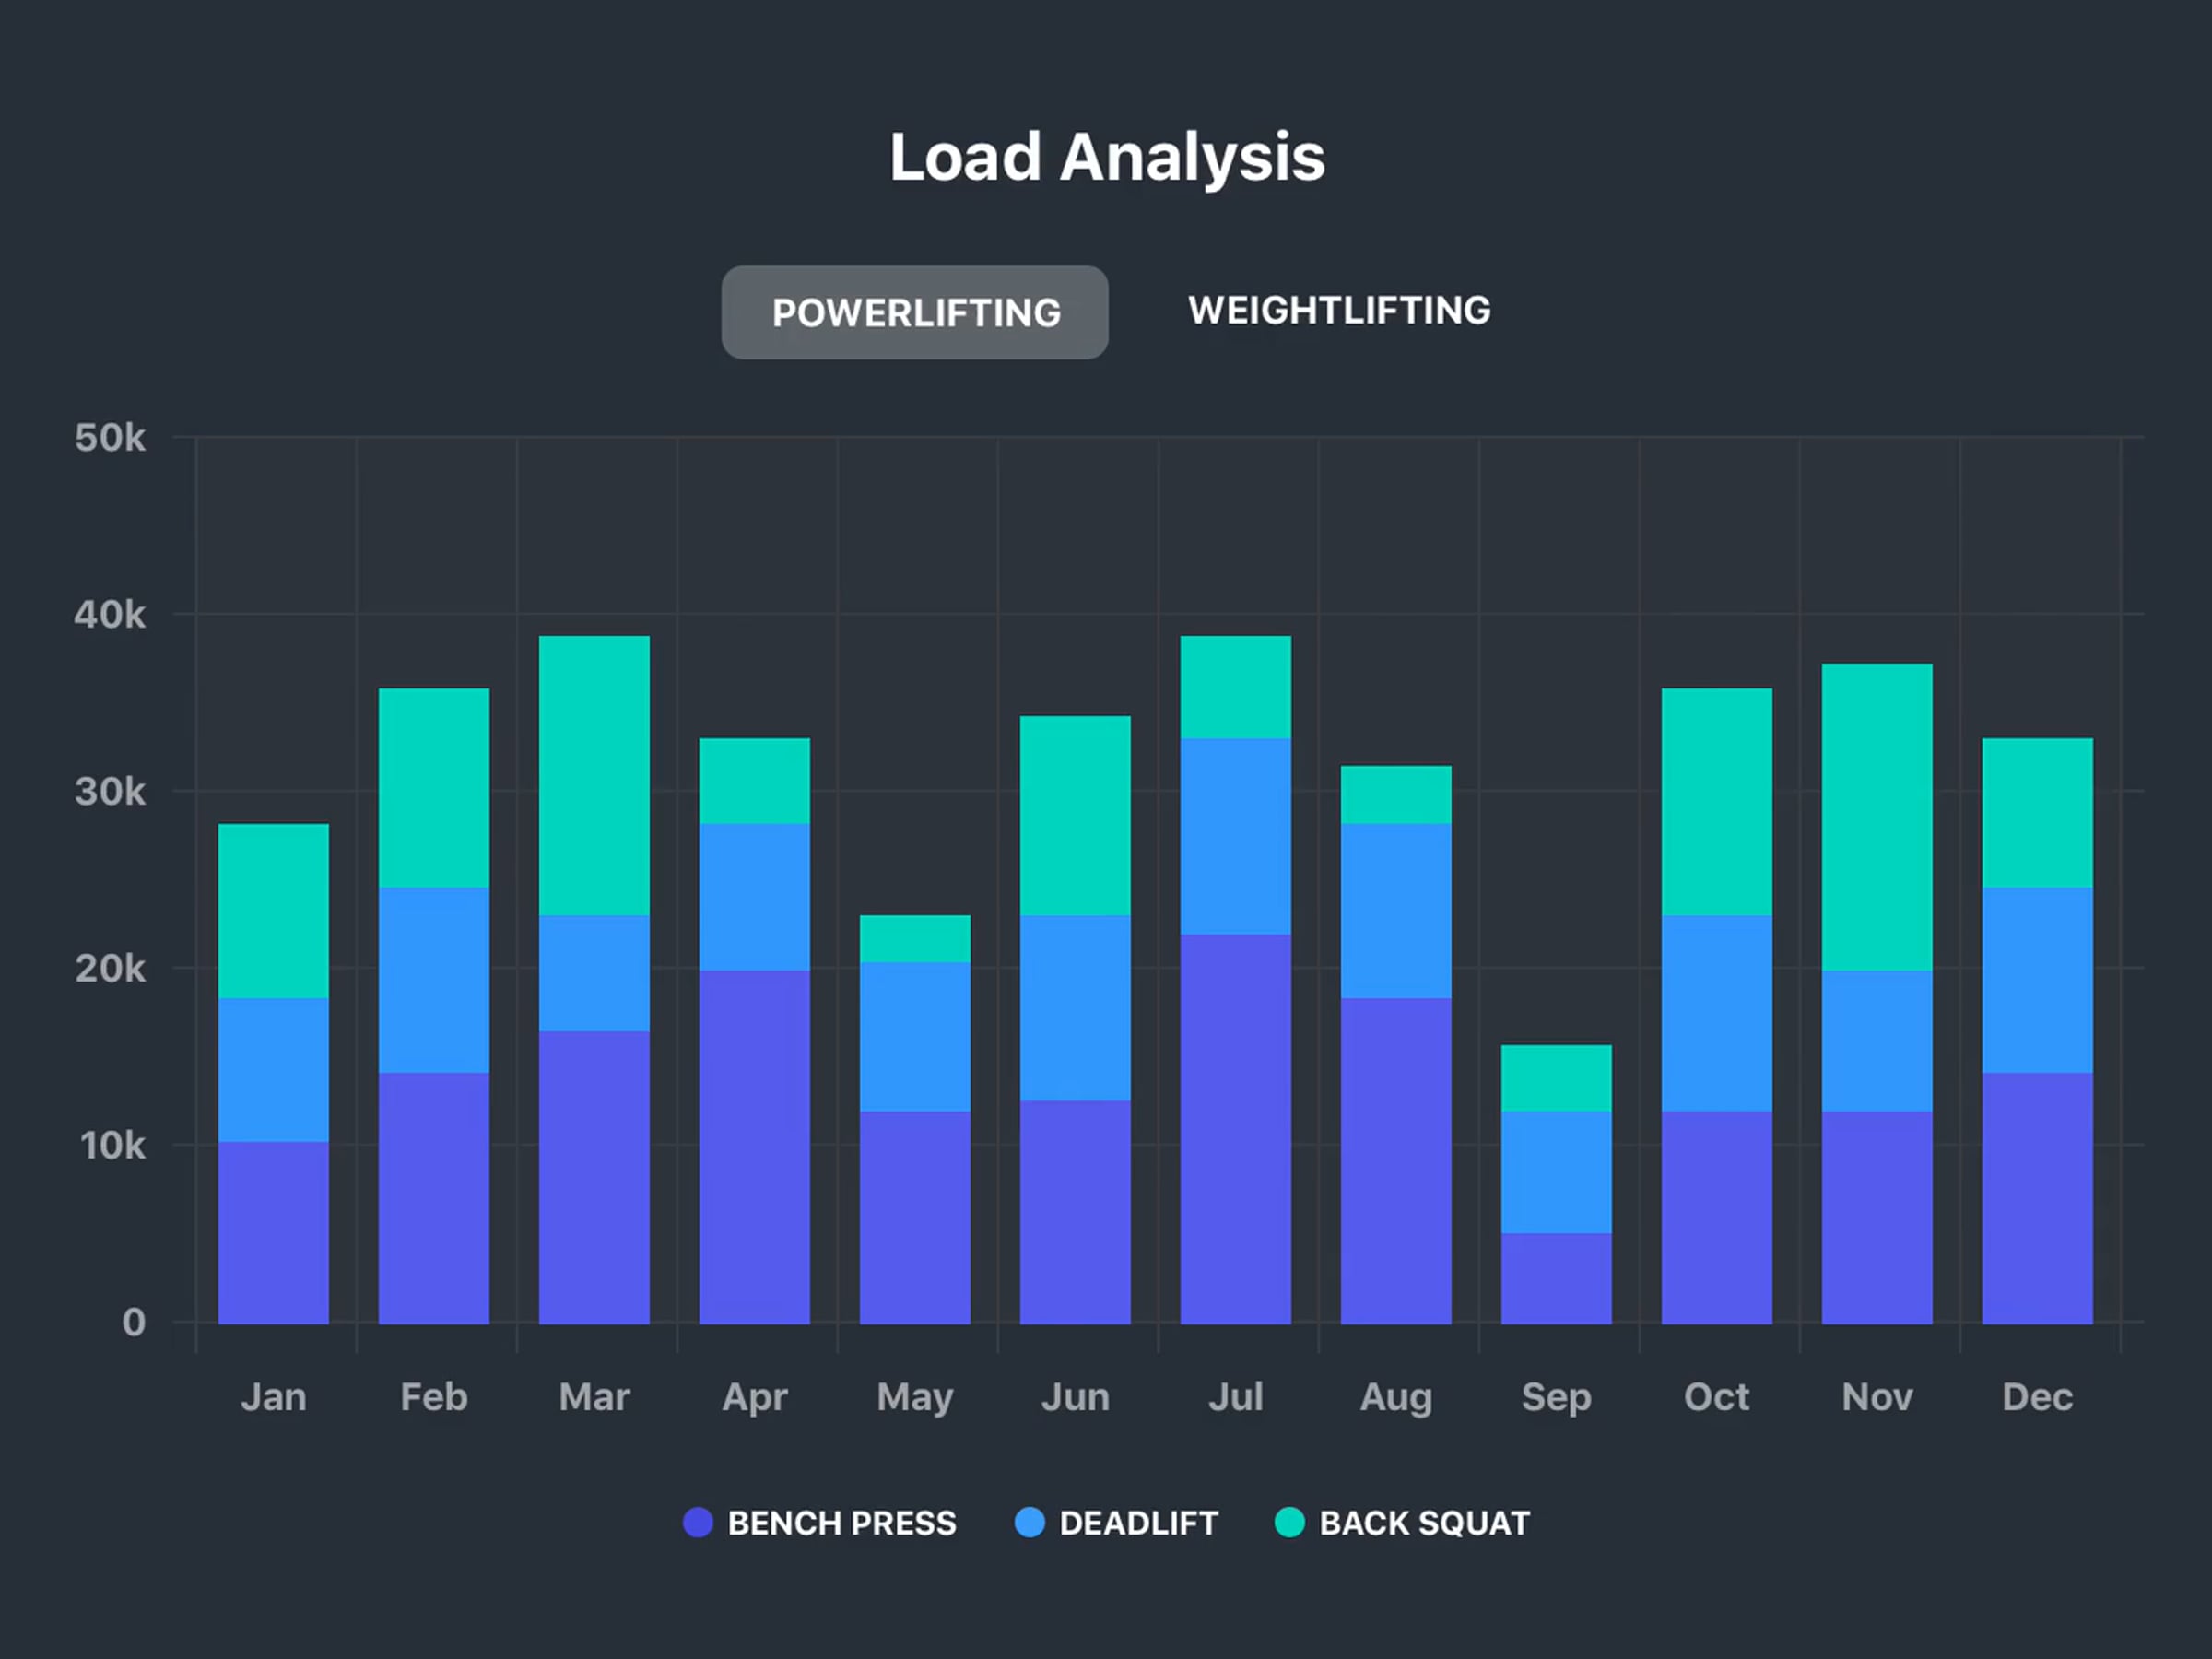This screenshot has width=2212, height=1659.
Task: Click the BACK SQUAT legend label
Action: pyautogui.click(x=1424, y=1523)
